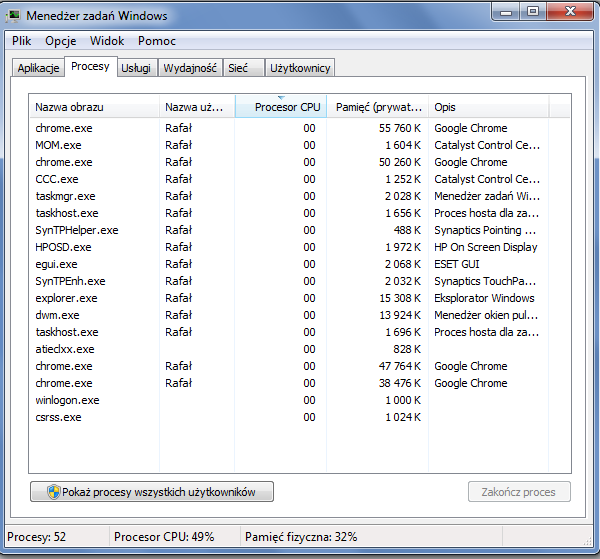This screenshot has height=559, width=600.
Task: Sort by Procesor CPU column header
Action: coord(281,107)
